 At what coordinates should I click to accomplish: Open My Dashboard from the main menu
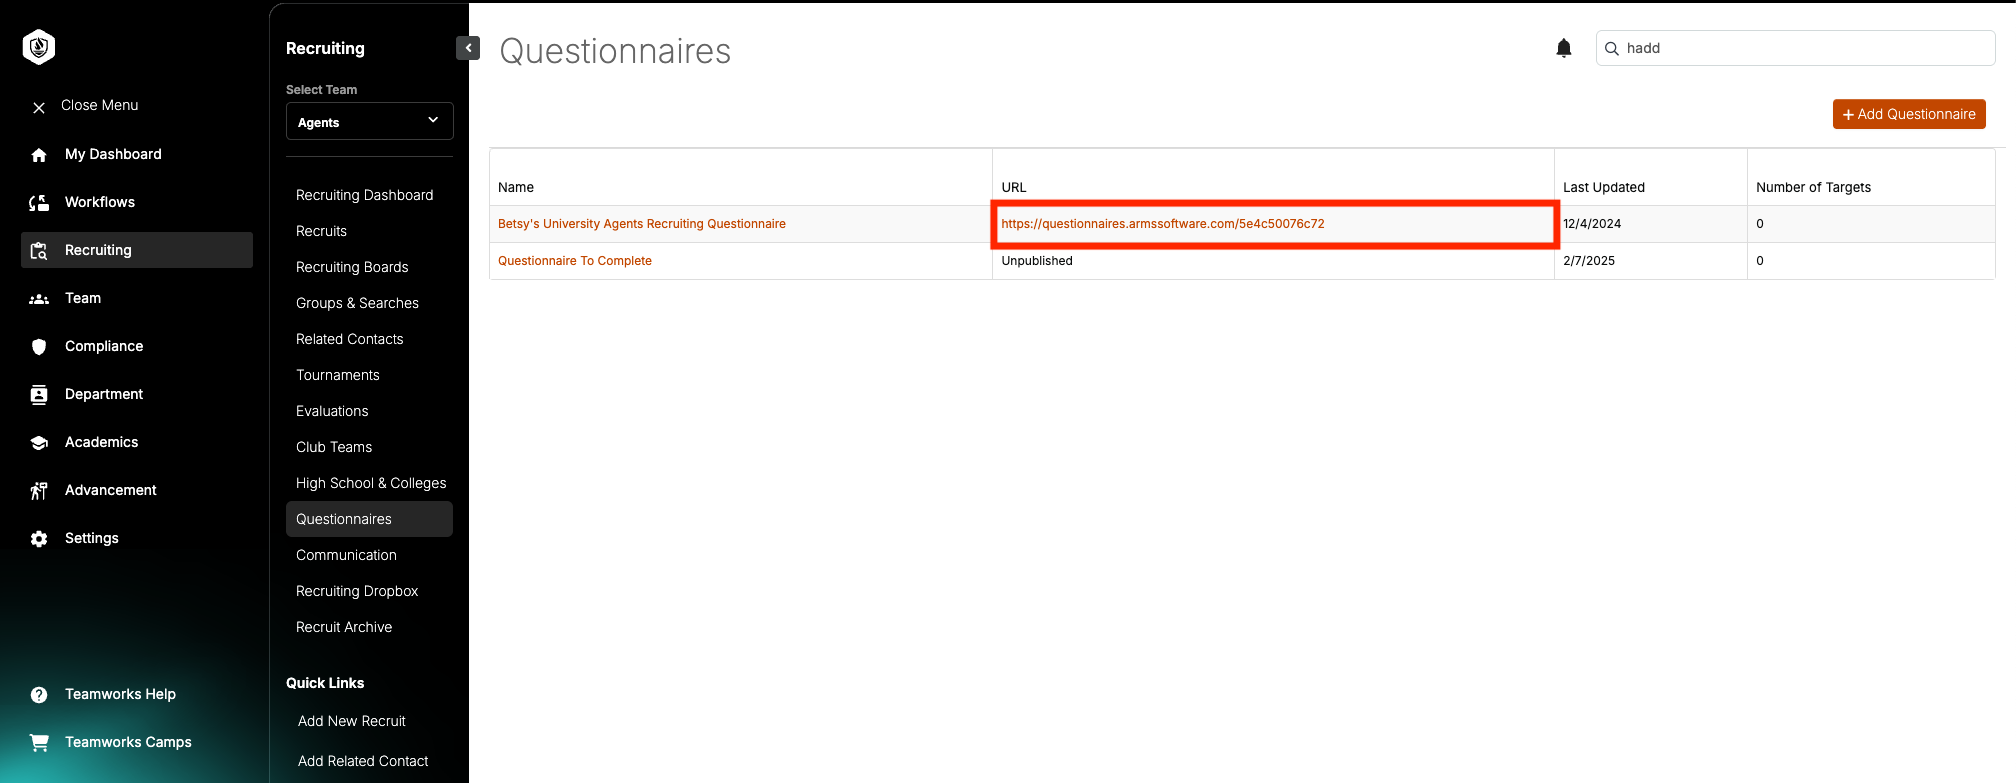(x=113, y=154)
